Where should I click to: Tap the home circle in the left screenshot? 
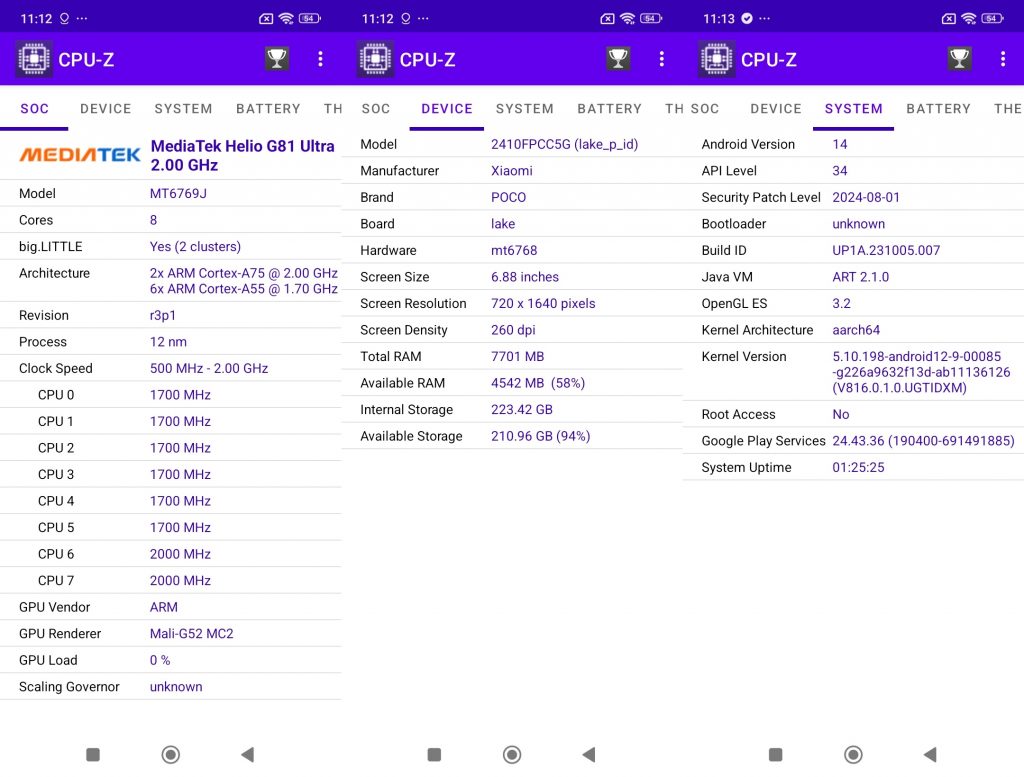(x=170, y=755)
